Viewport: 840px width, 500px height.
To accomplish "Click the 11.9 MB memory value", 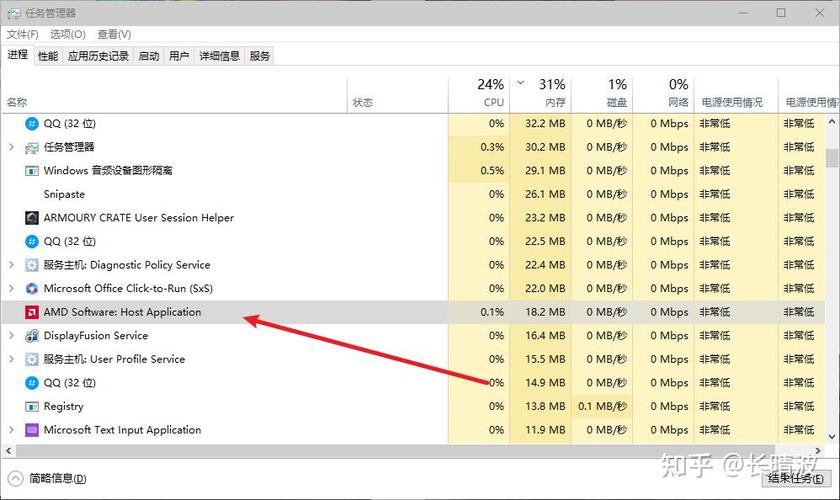I will click(x=545, y=430).
